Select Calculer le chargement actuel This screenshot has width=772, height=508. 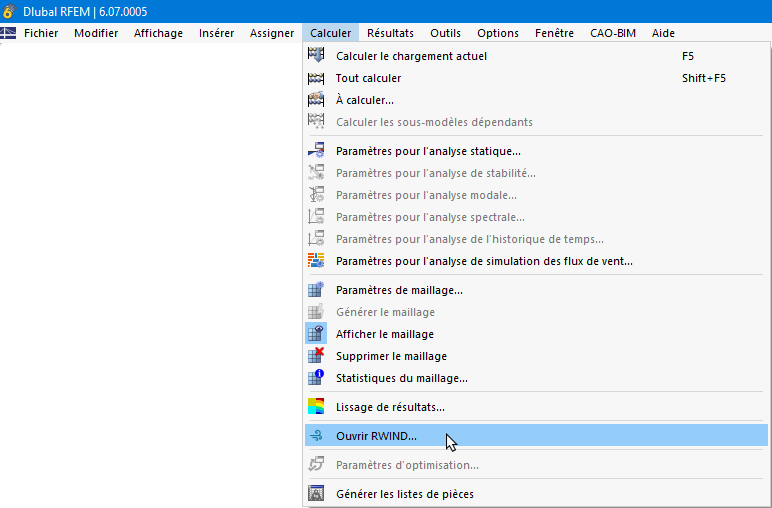[536, 56]
